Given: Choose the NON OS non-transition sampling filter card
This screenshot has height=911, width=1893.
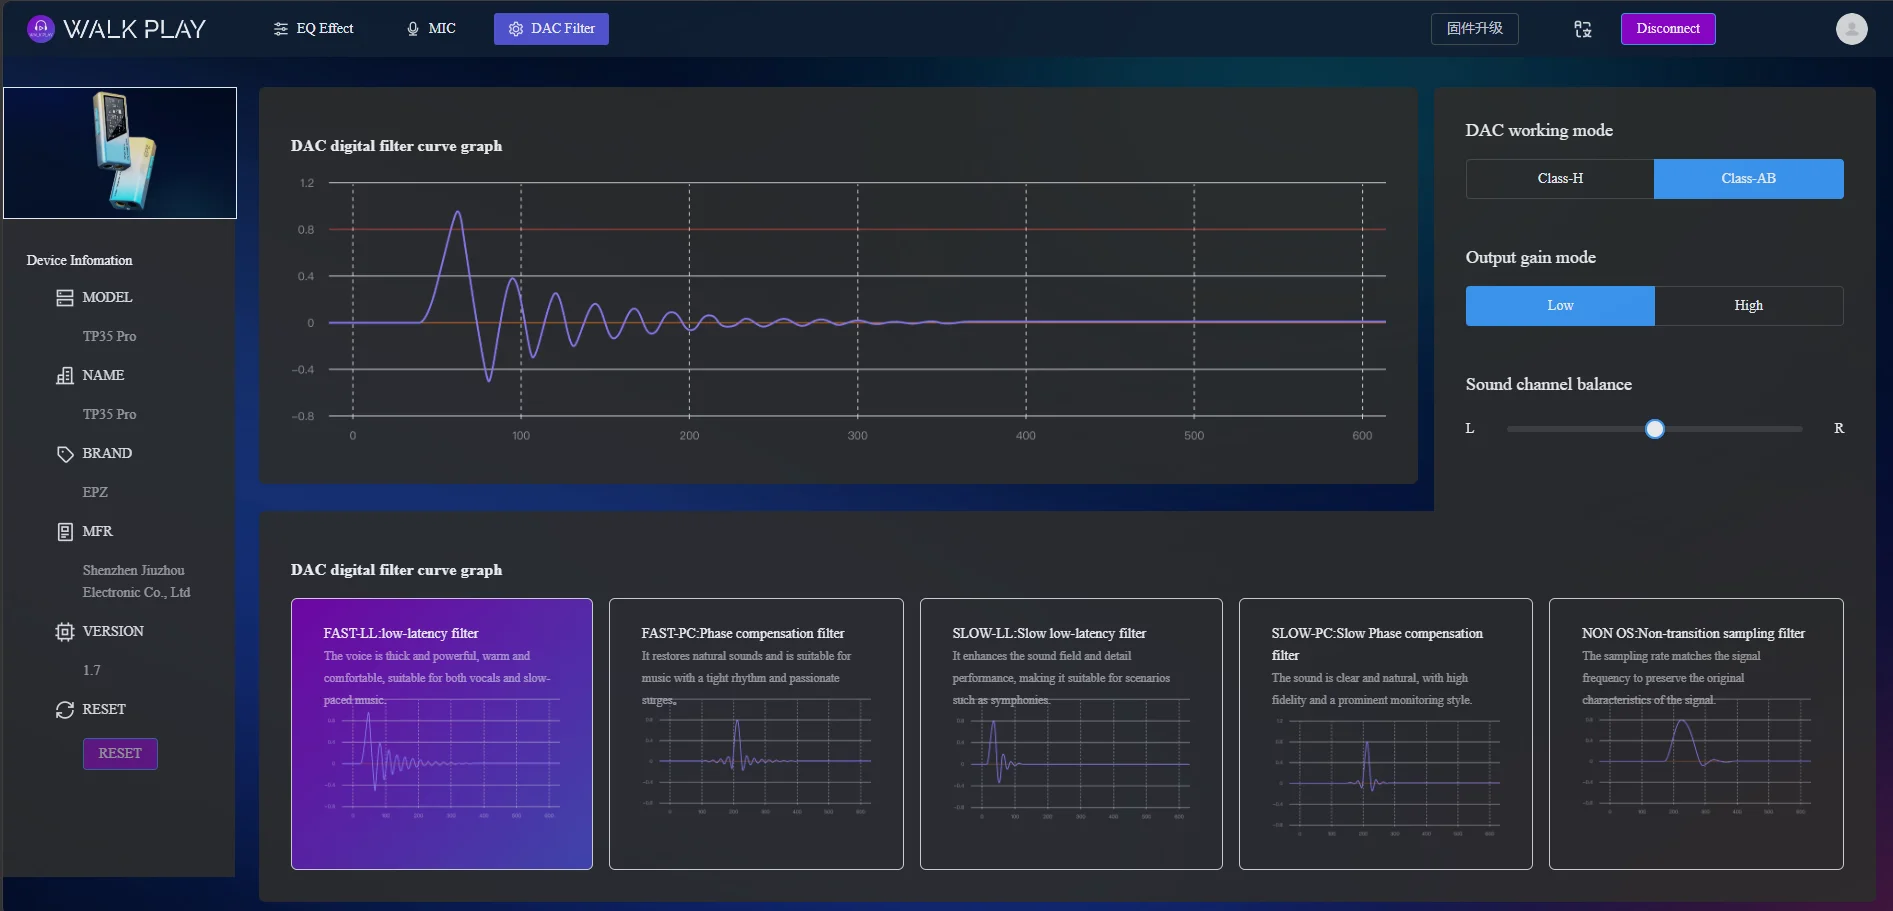Looking at the screenshot, I should click(1696, 734).
